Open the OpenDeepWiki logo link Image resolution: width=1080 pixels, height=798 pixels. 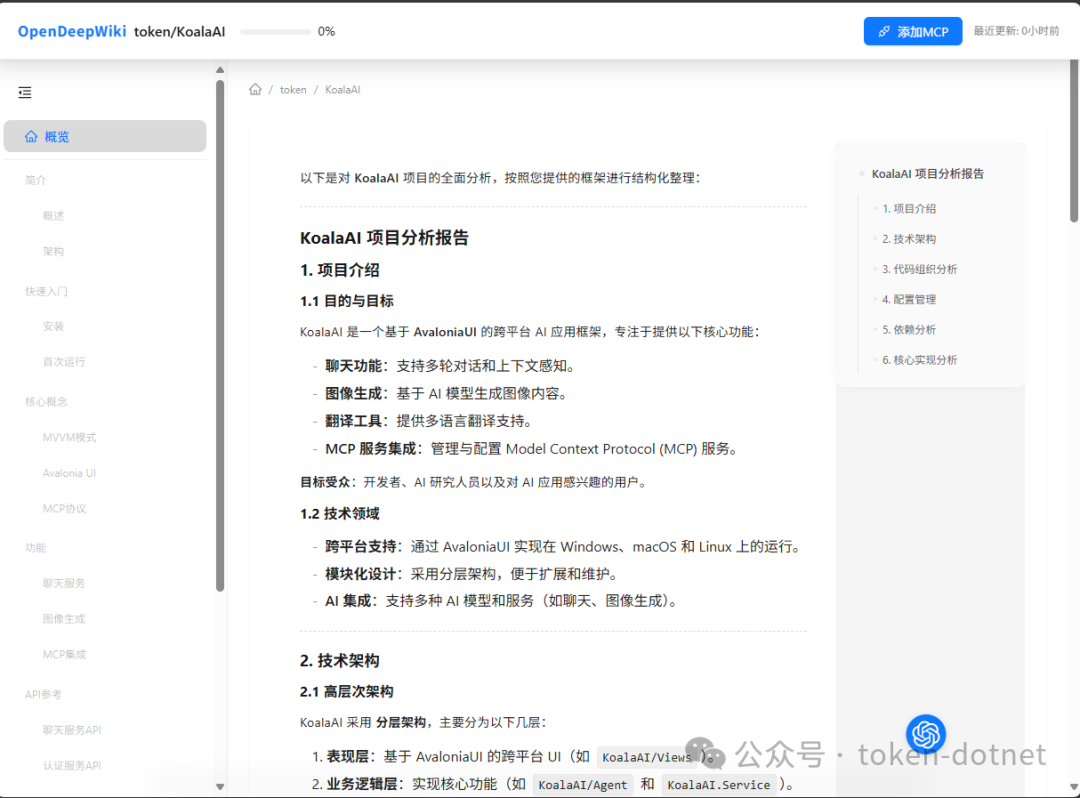(72, 32)
